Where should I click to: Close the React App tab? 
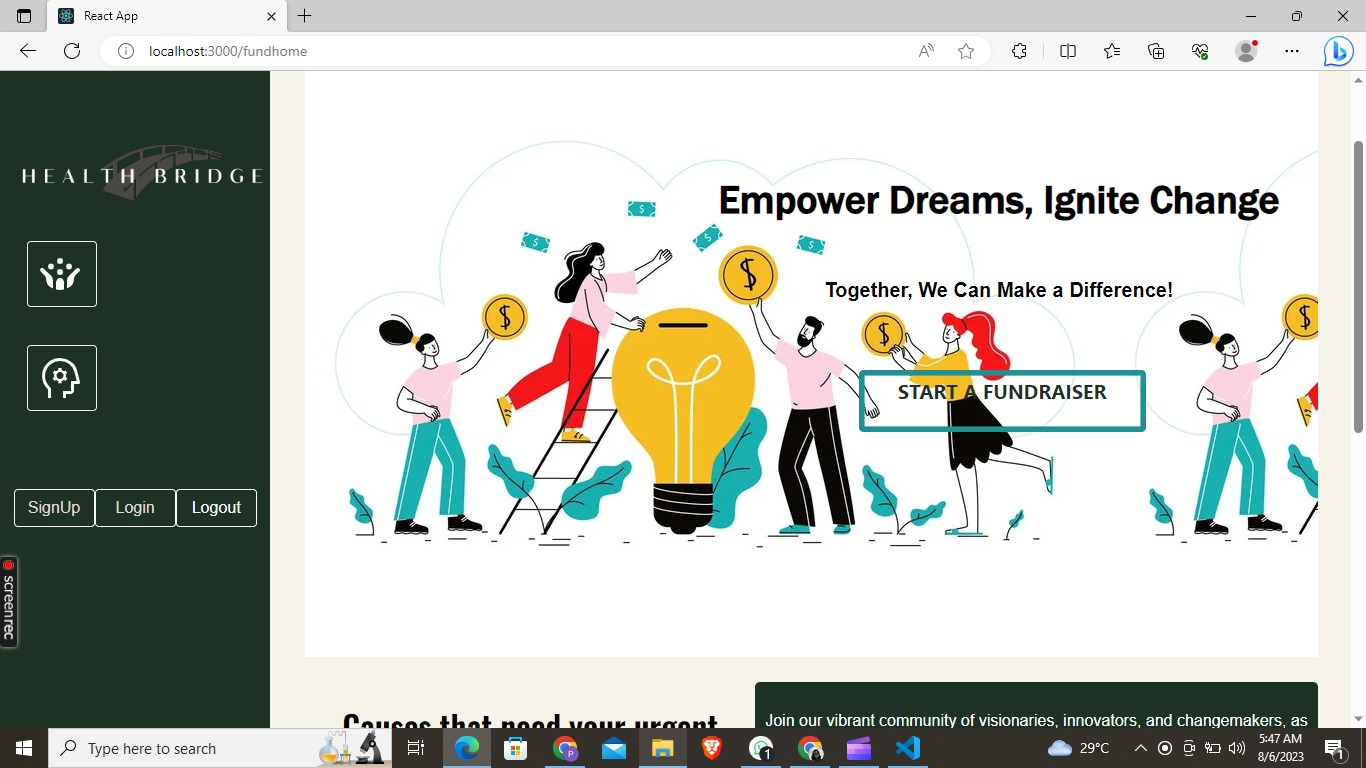click(271, 16)
